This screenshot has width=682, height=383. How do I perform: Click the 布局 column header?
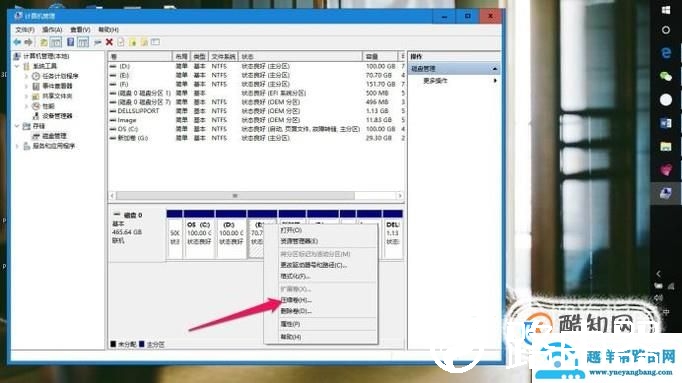(181, 57)
